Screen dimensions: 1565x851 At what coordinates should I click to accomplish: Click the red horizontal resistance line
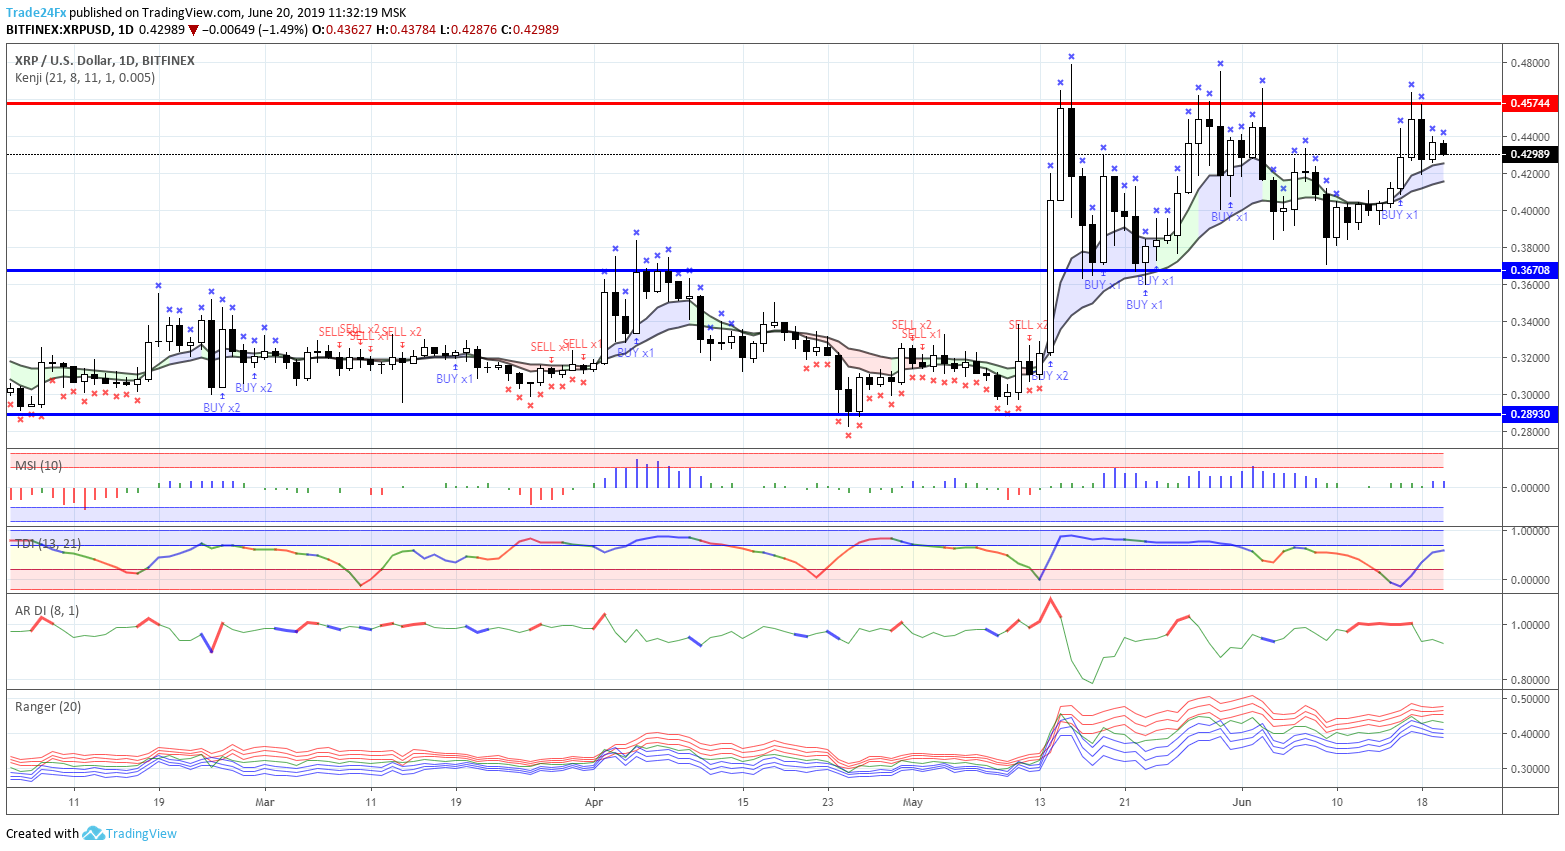(x=754, y=103)
